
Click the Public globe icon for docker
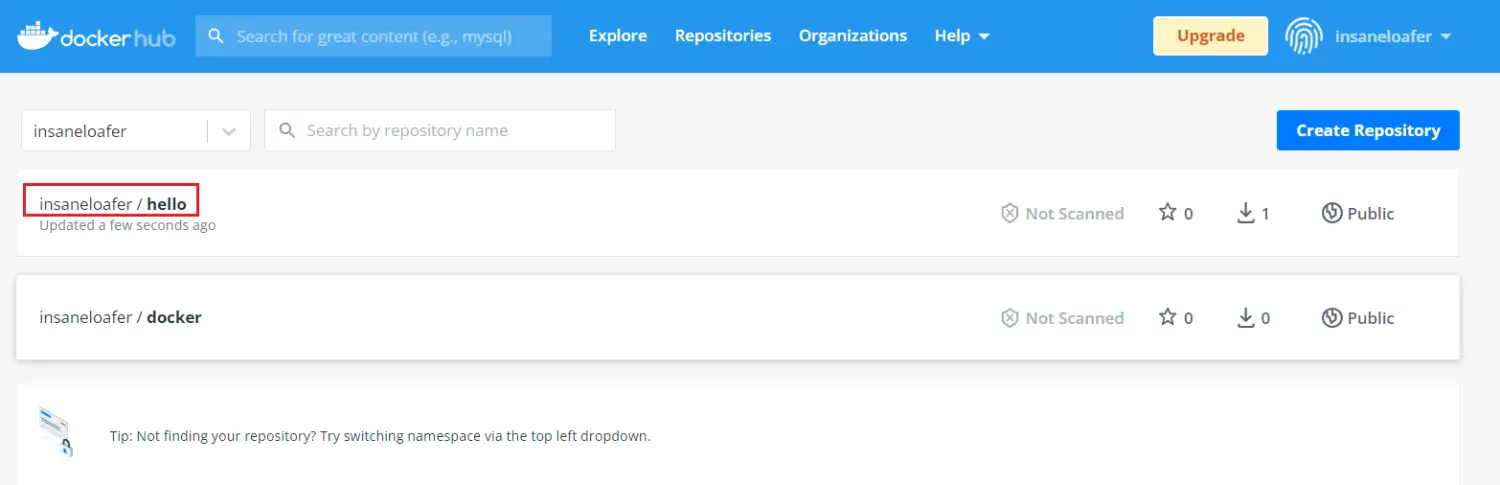(1331, 318)
